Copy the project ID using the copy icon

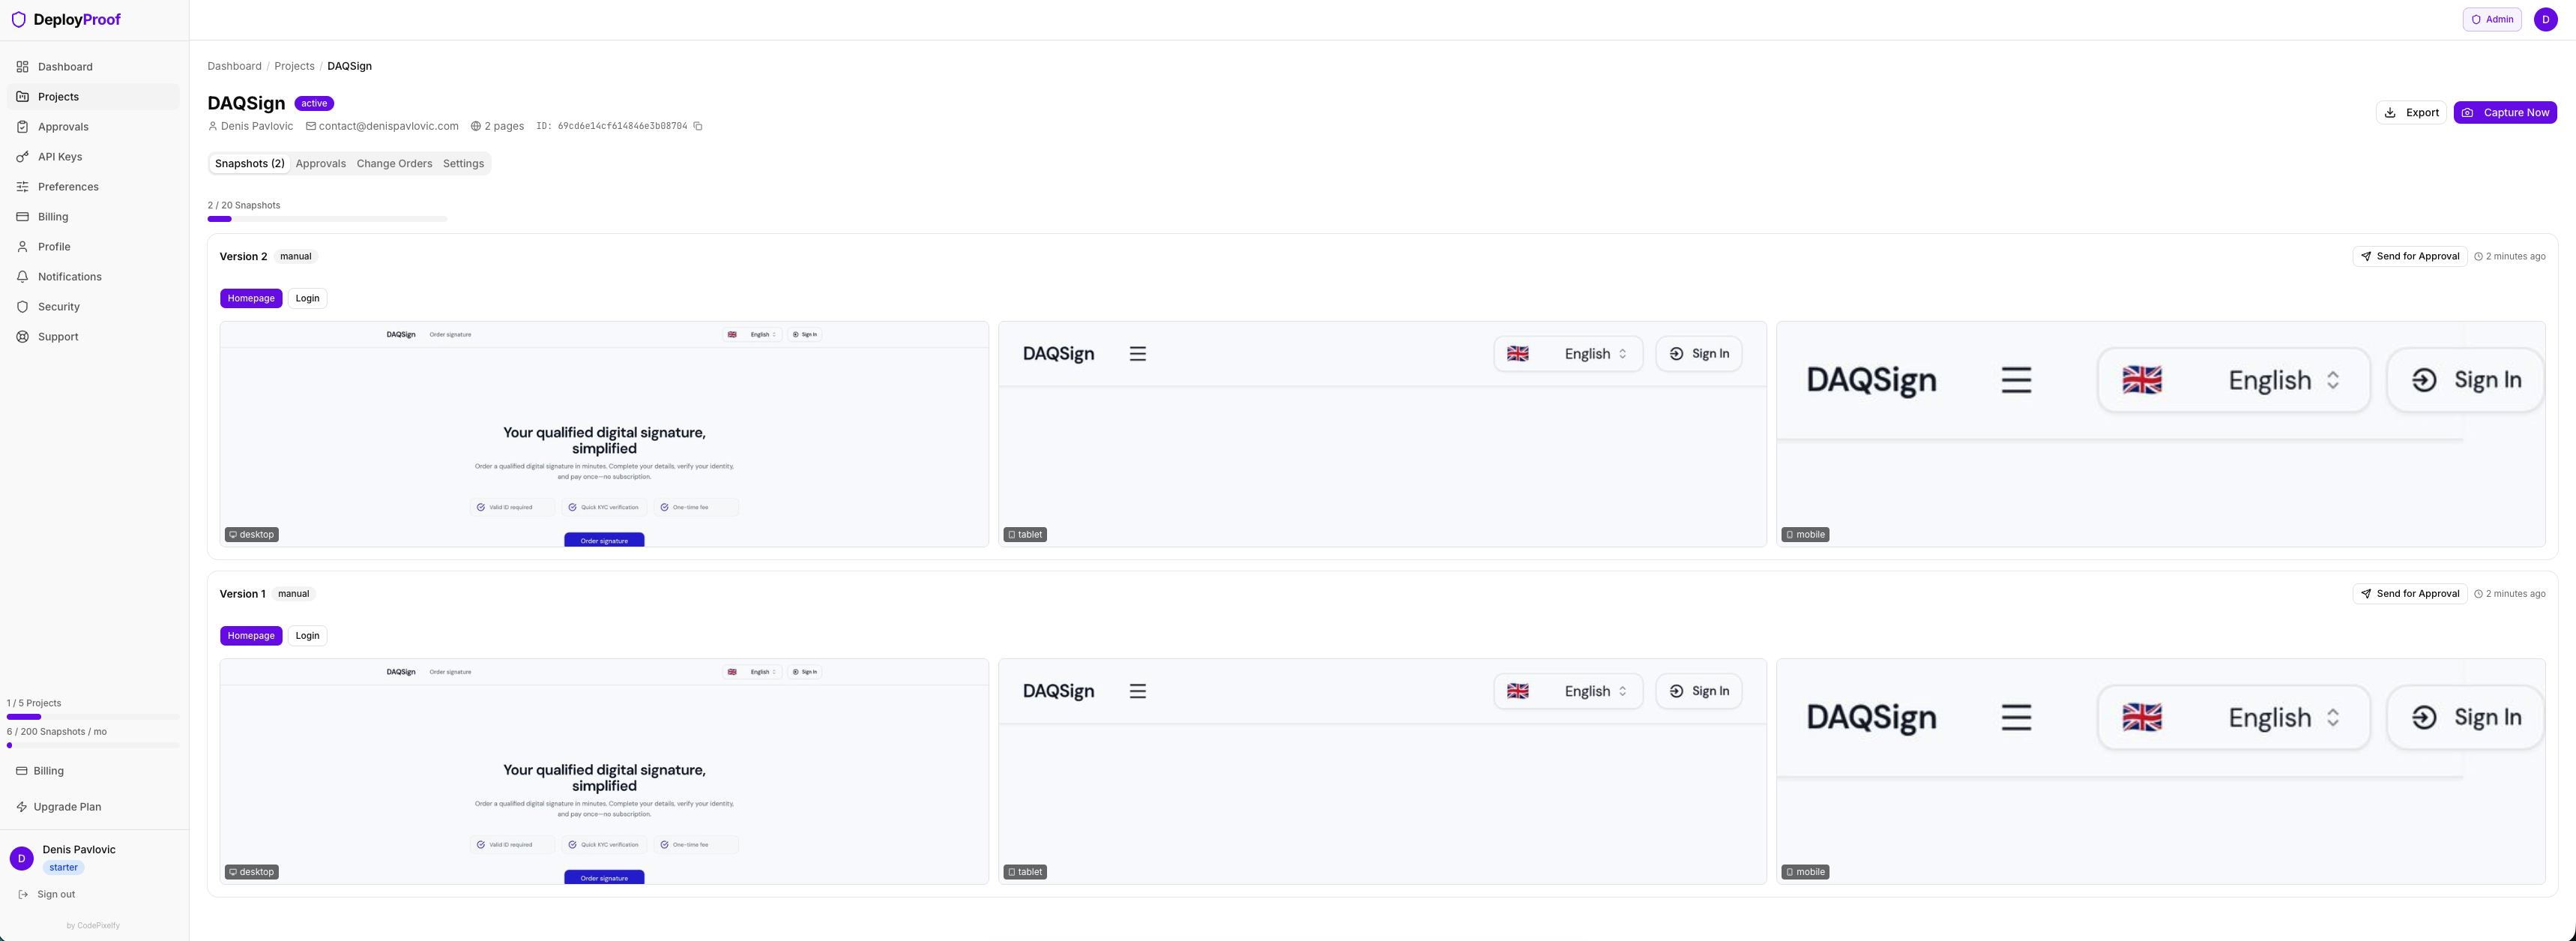tap(698, 126)
